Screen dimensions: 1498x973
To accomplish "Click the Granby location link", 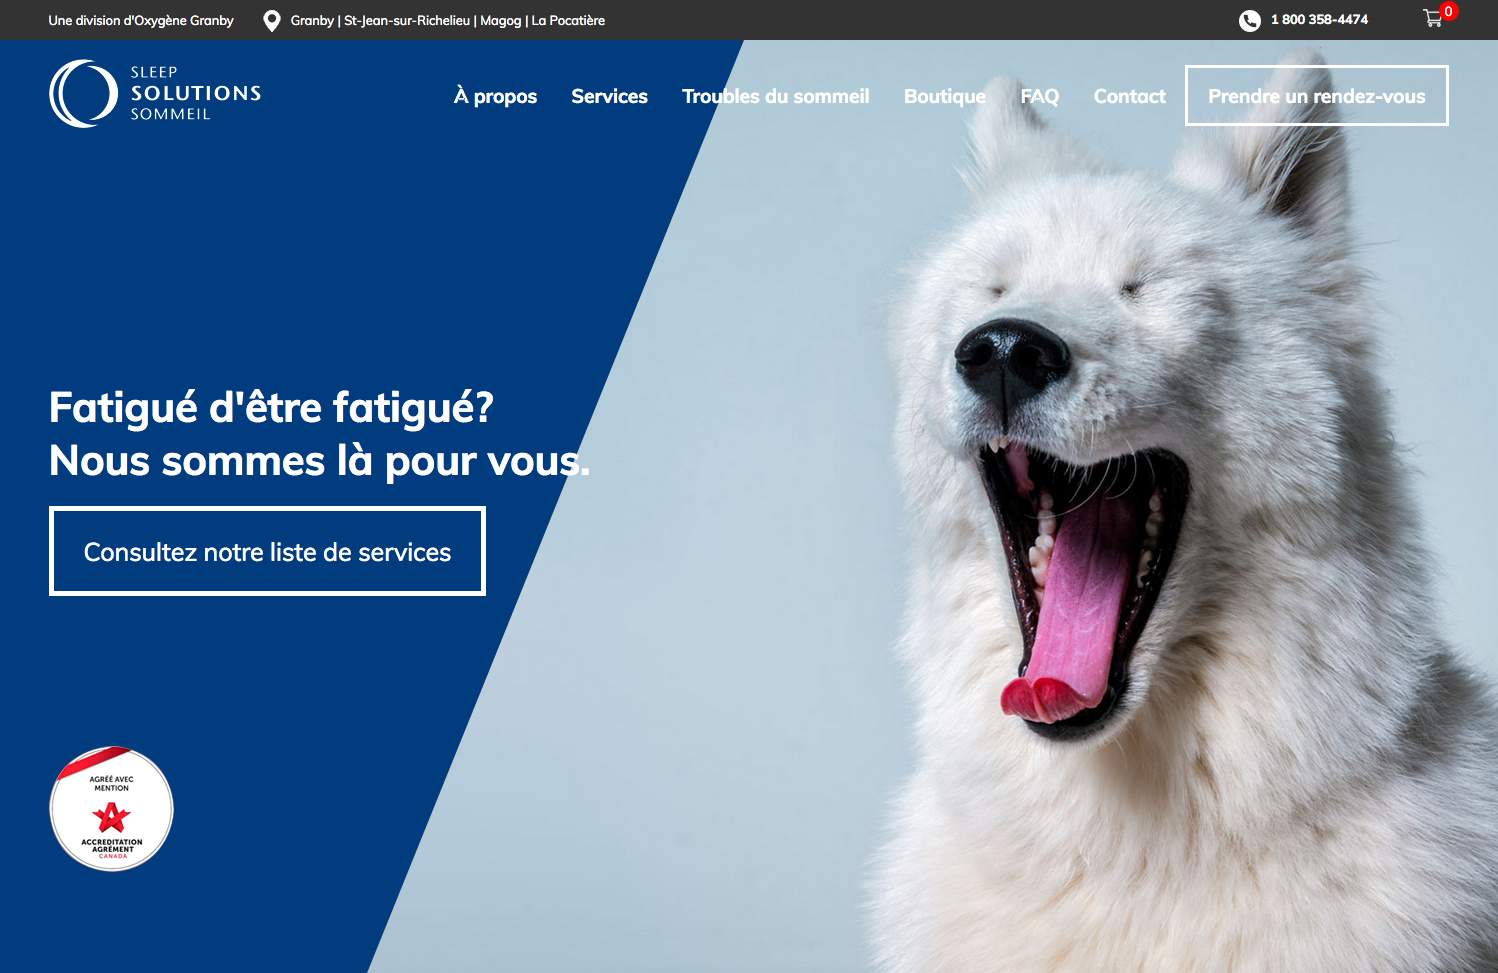I will [312, 21].
